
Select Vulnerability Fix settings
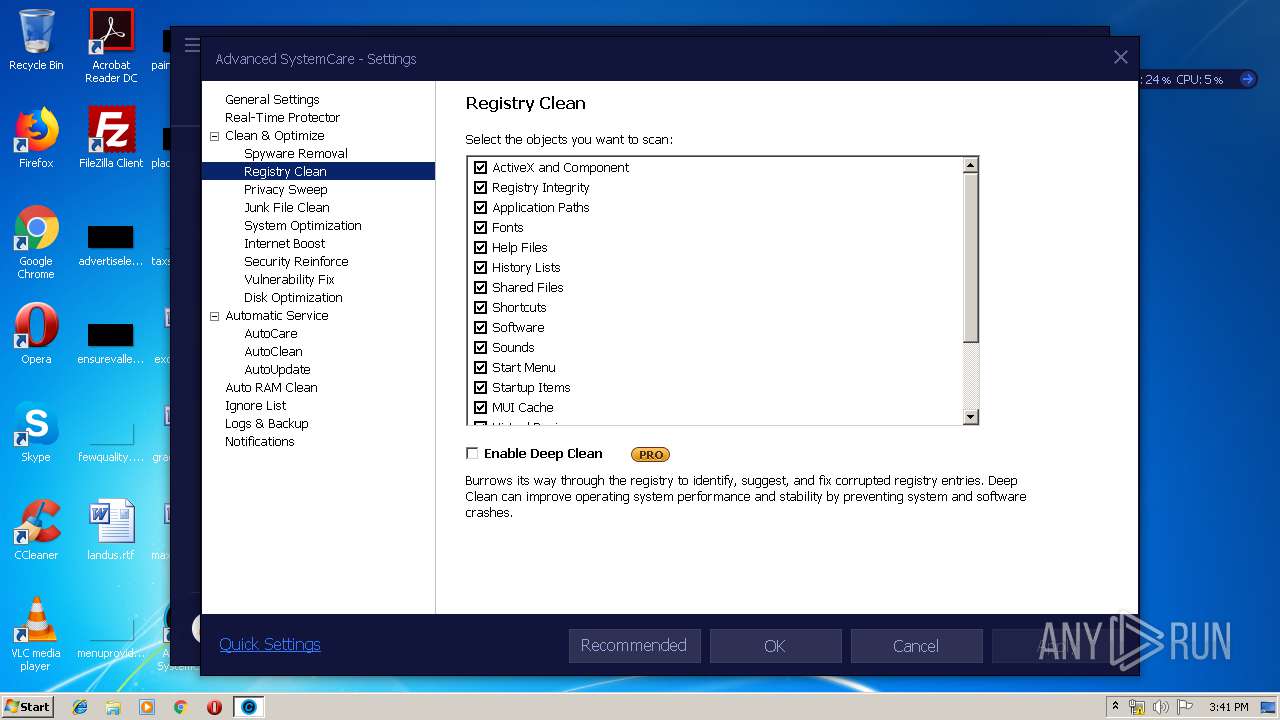click(x=289, y=279)
